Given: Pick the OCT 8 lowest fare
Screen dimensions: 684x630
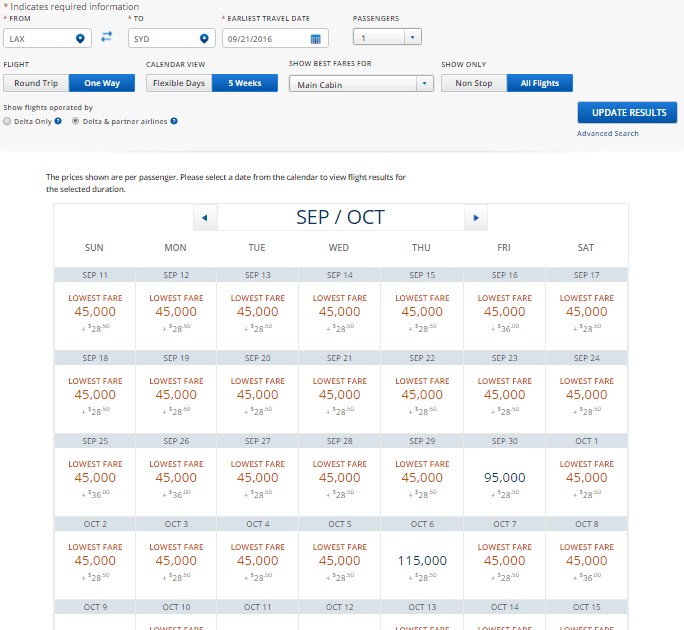Looking at the screenshot, I should pos(586,564).
